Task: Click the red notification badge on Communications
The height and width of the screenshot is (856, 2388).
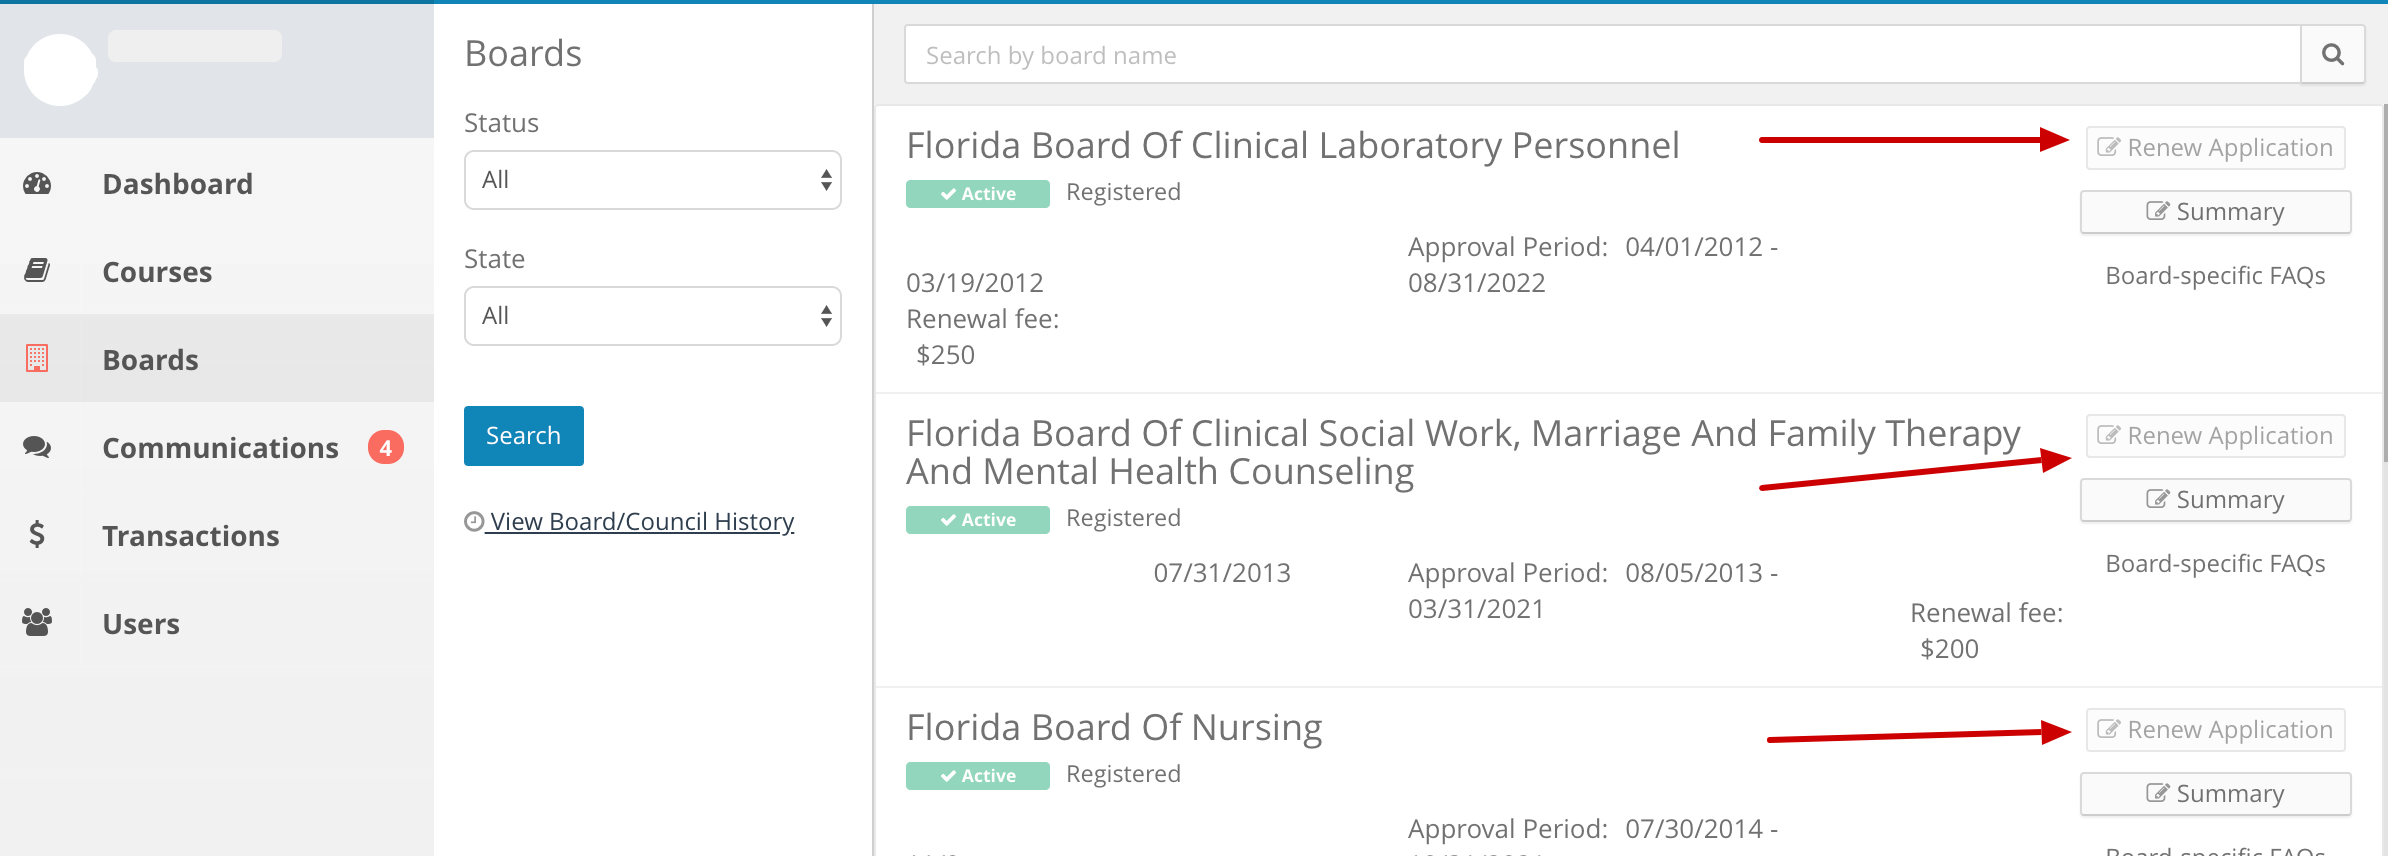Action: coord(386,447)
